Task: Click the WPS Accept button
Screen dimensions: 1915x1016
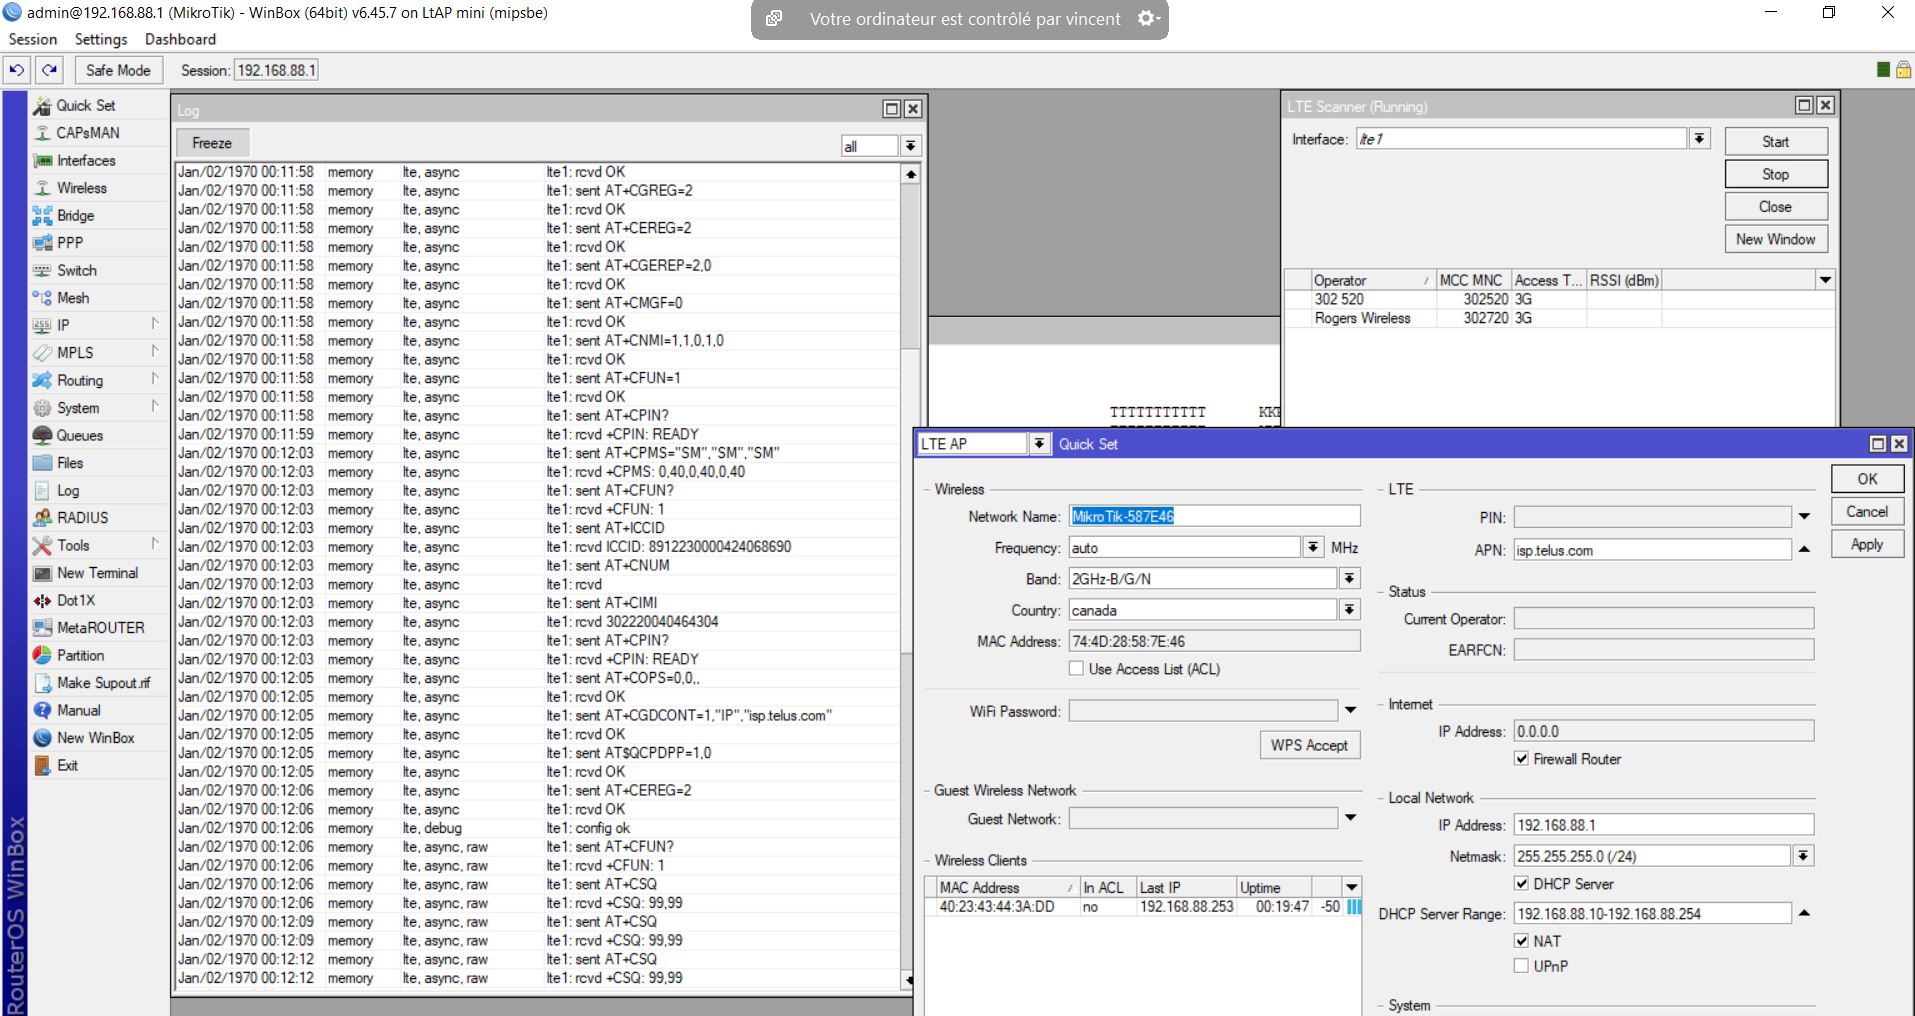Action: [1309, 745]
